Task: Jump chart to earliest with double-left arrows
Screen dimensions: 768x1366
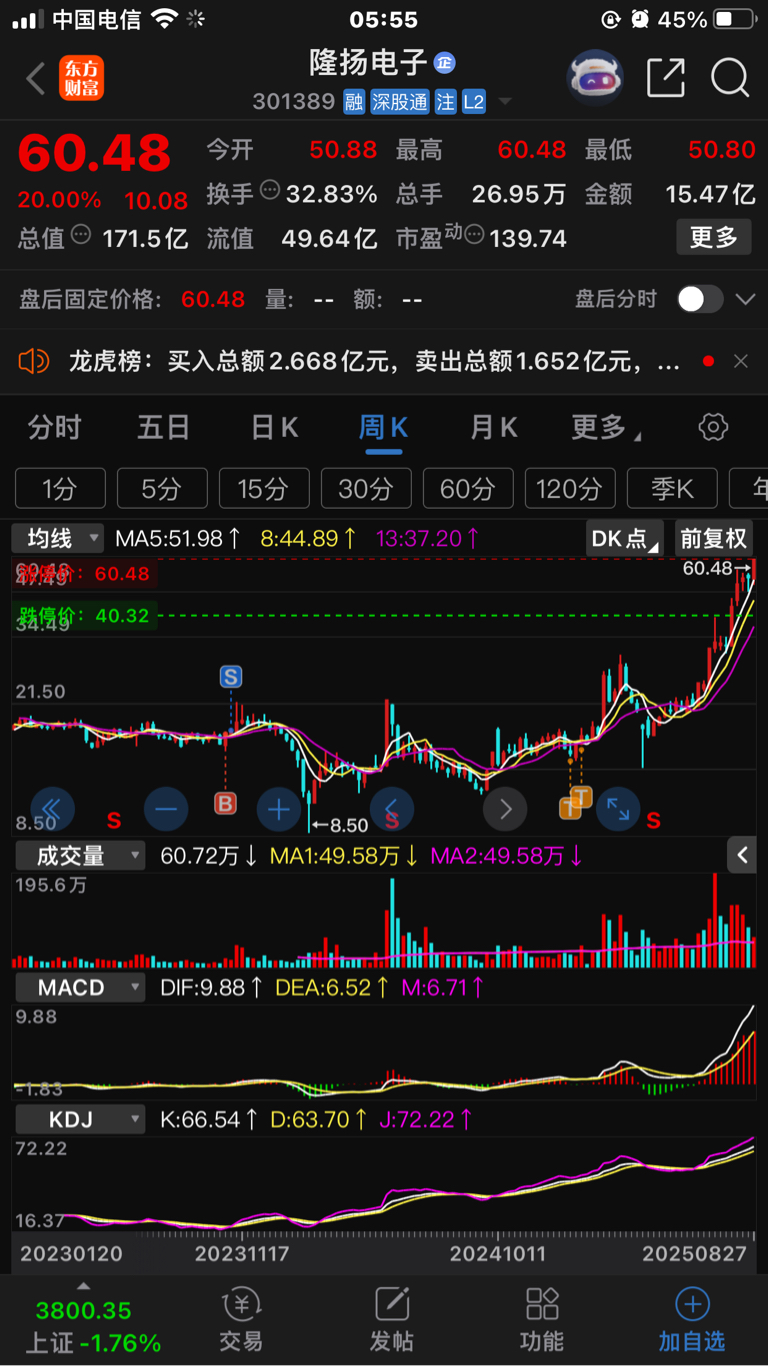Action: pos(52,809)
